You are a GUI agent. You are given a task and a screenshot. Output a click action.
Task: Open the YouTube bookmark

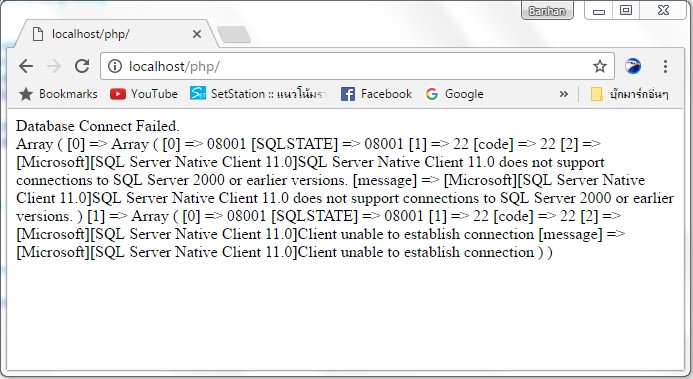(144, 94)
